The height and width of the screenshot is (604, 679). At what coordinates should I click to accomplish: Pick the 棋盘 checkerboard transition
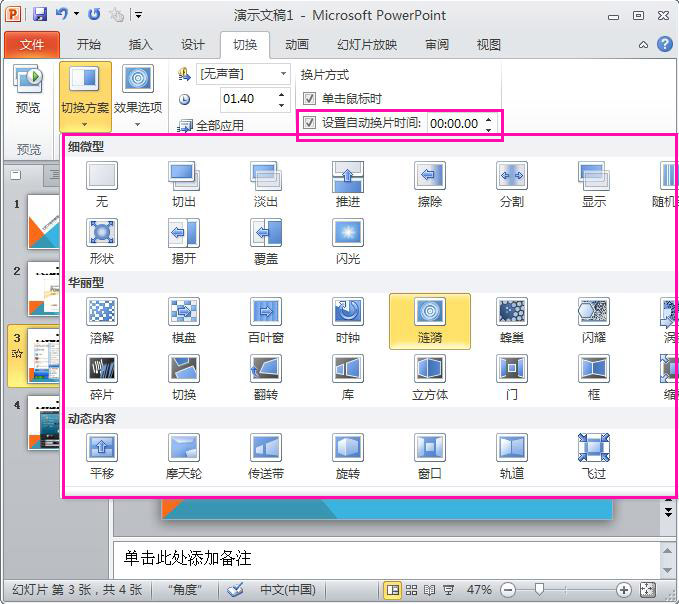point(184,321)
